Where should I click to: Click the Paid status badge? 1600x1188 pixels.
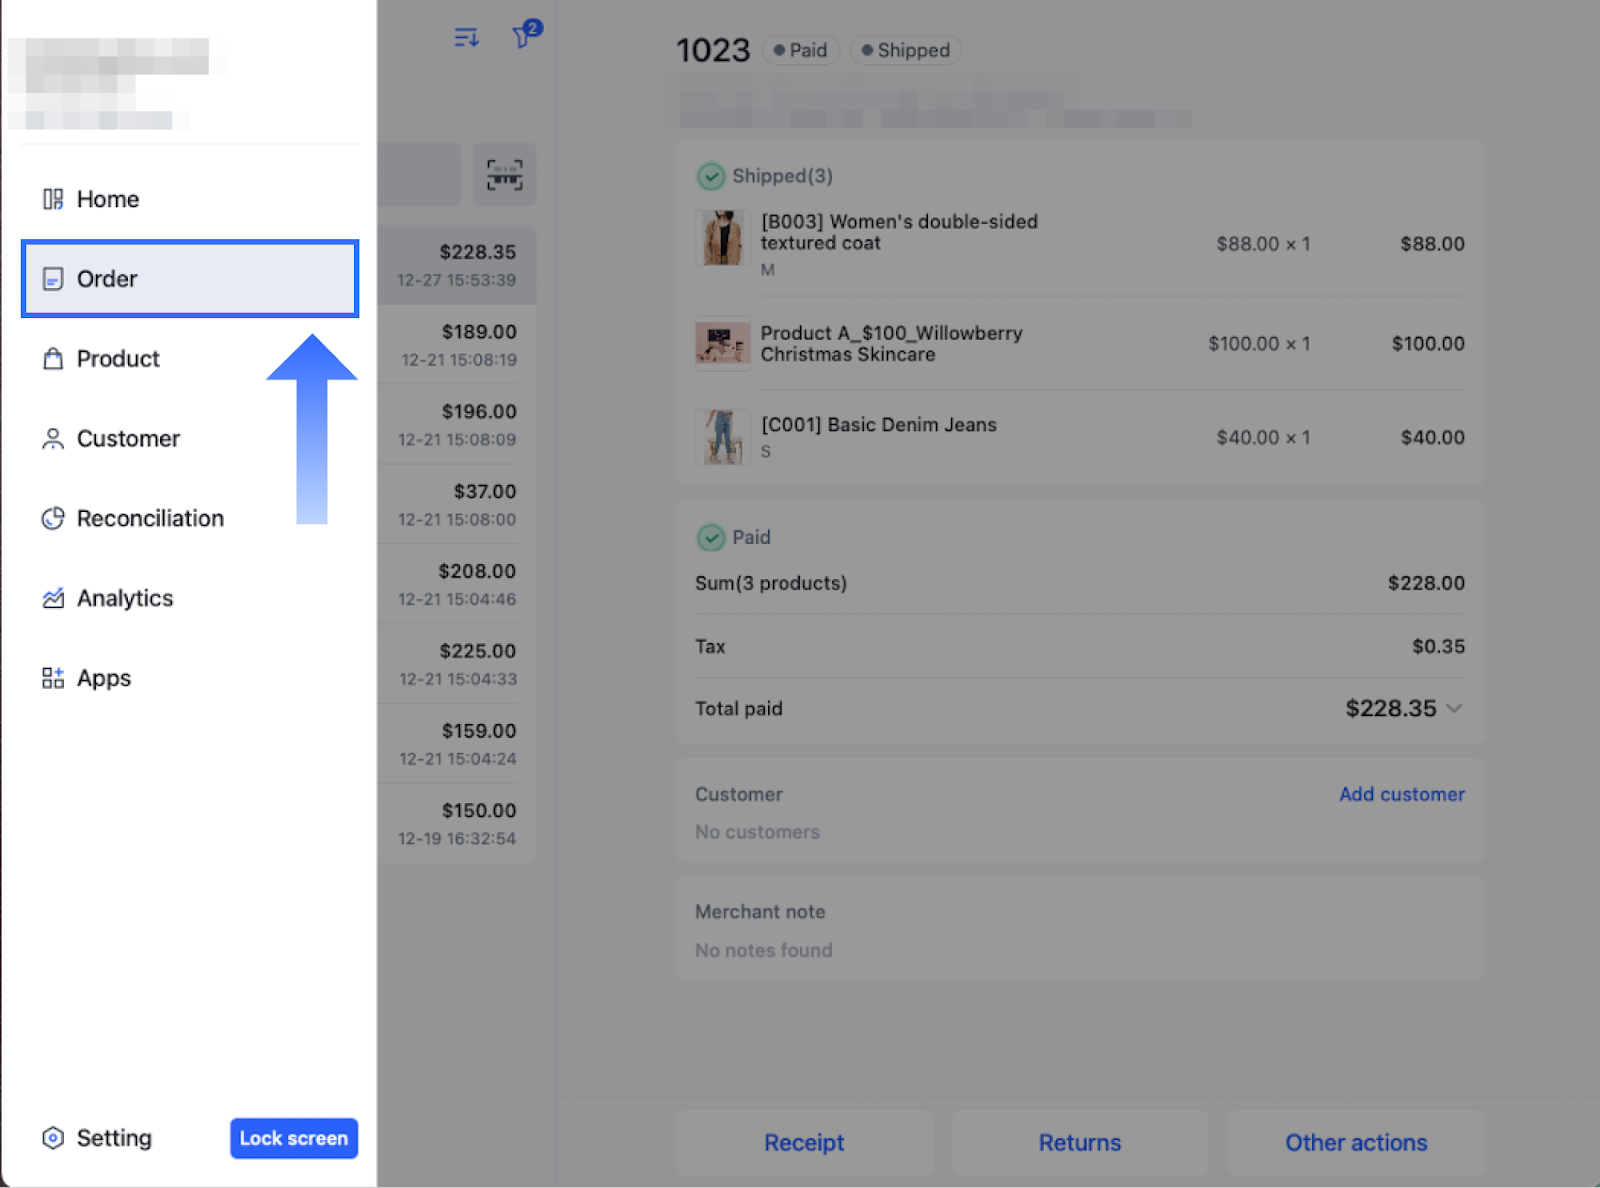801,50
